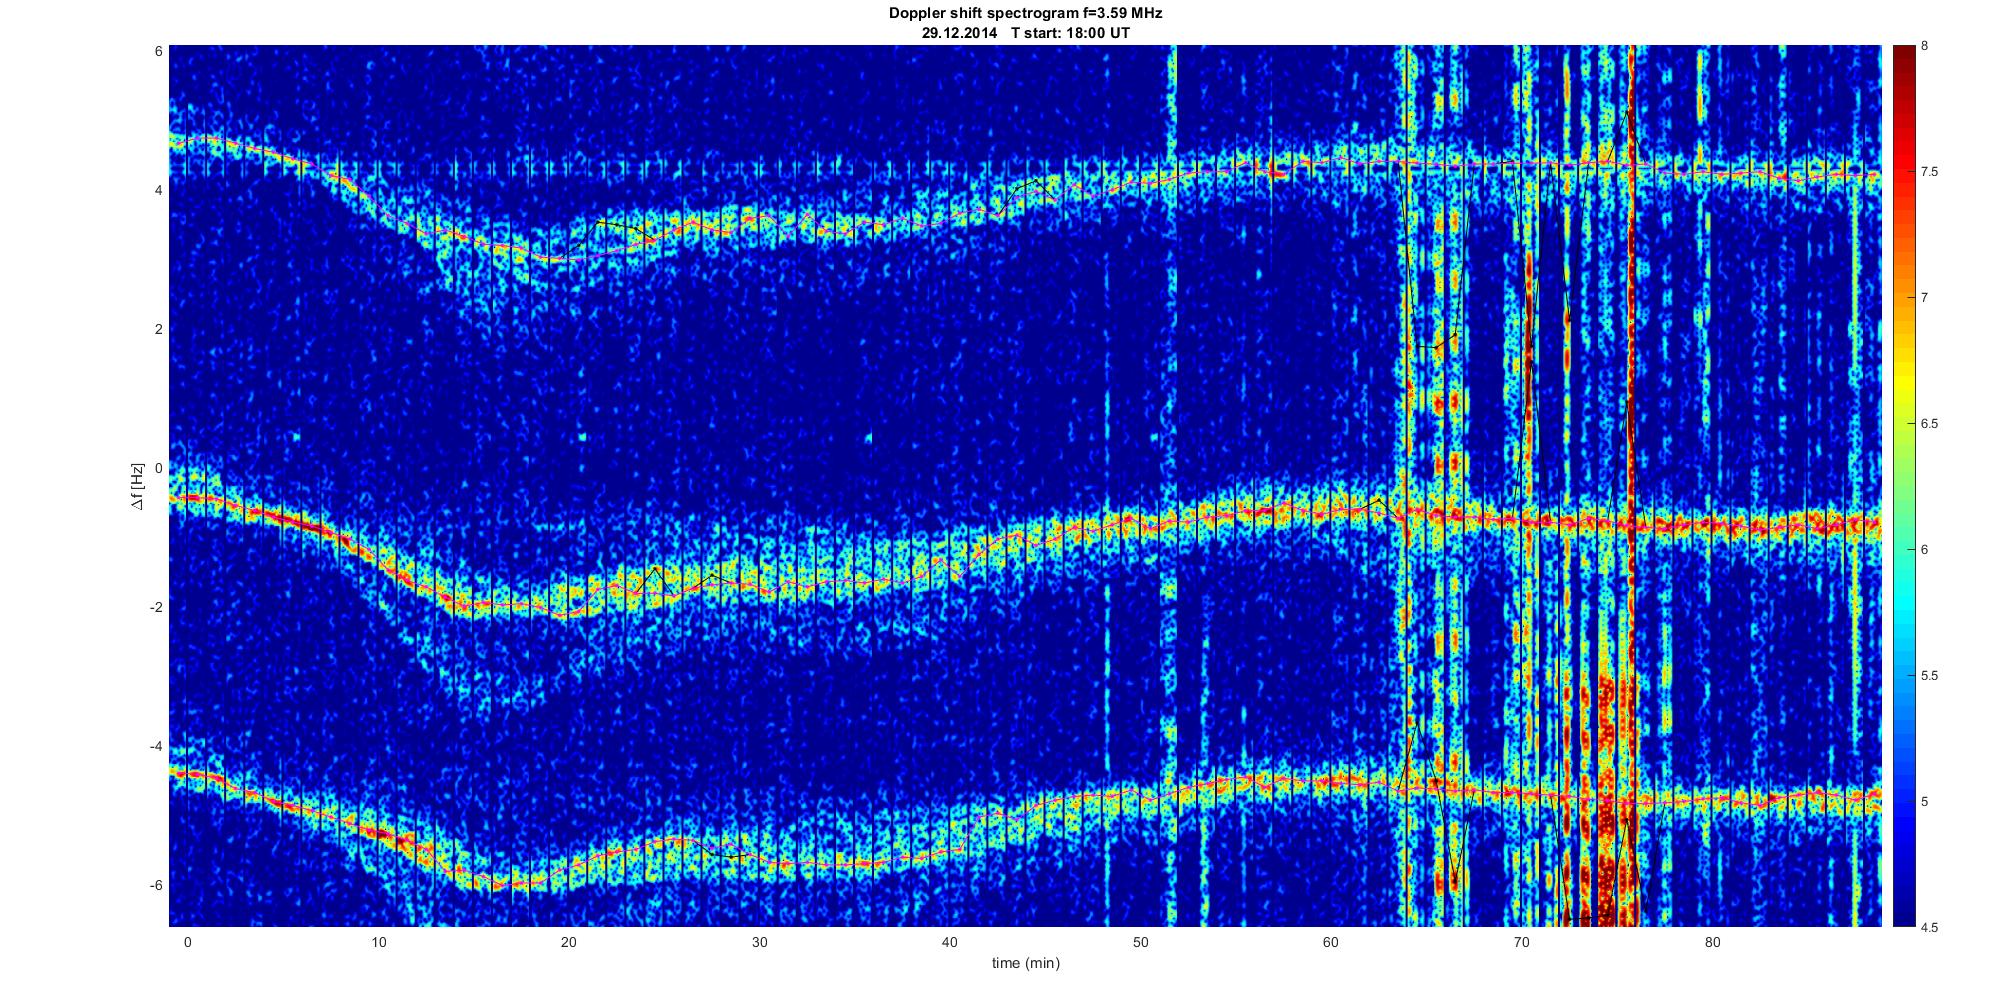Click the x-axis tick label "60"

(1331, 942)
